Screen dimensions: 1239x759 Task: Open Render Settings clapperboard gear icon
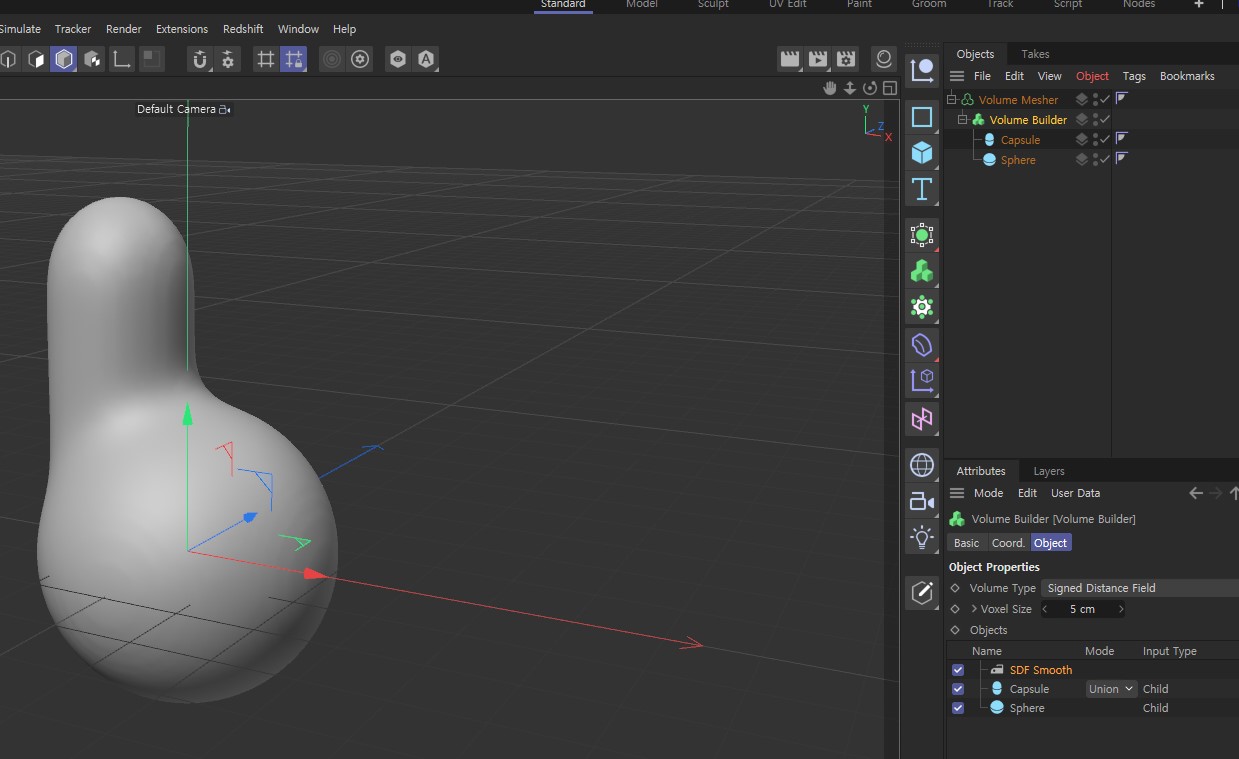click(x=846, y=59)
